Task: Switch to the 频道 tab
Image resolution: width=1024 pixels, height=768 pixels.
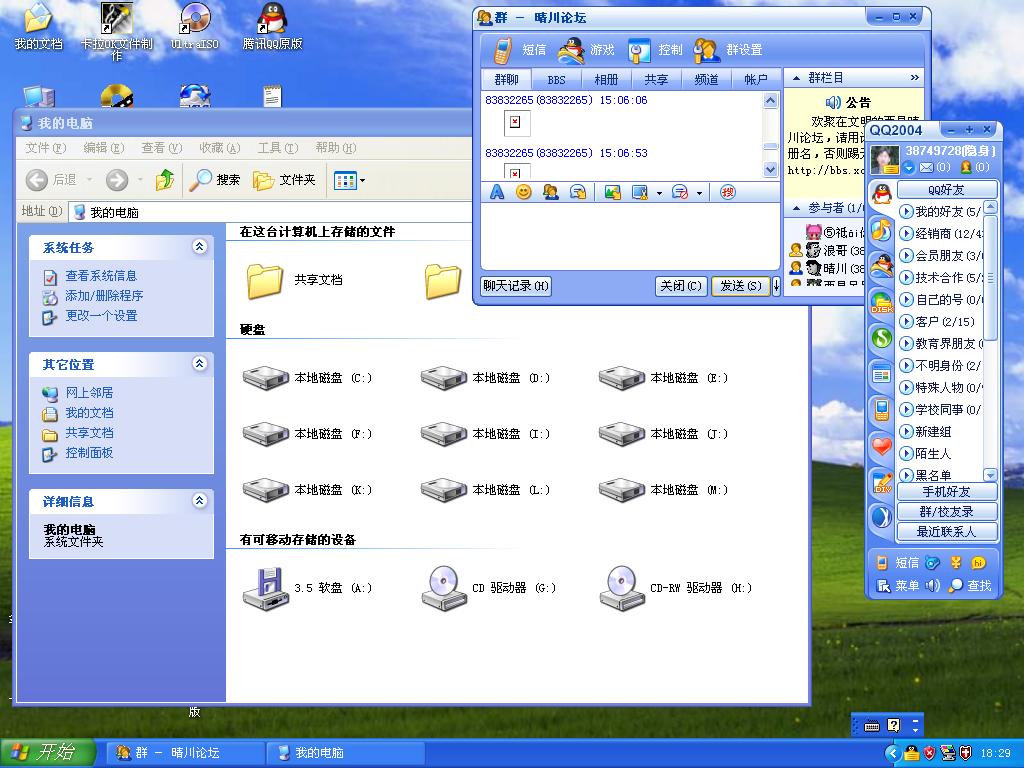Action: 706,80
